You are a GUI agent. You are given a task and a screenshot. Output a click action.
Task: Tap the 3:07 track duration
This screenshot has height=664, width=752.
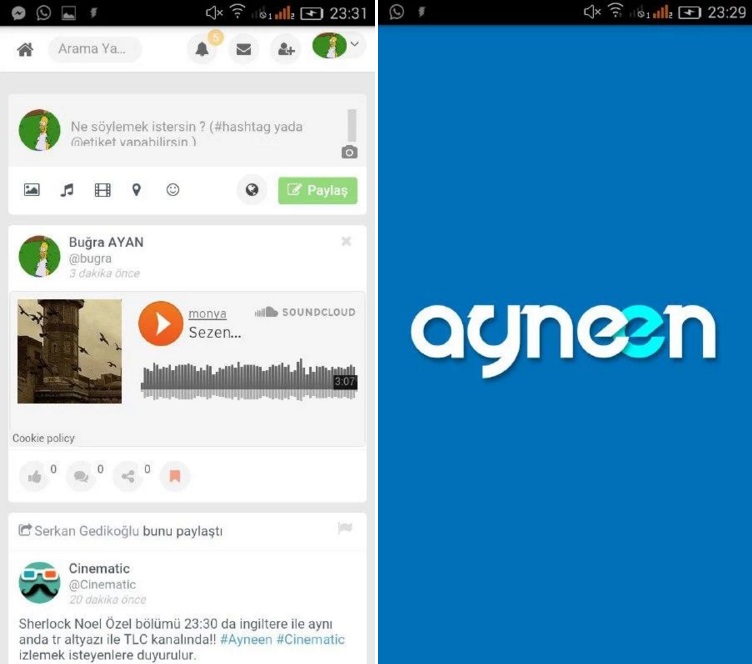pos(345,382)
